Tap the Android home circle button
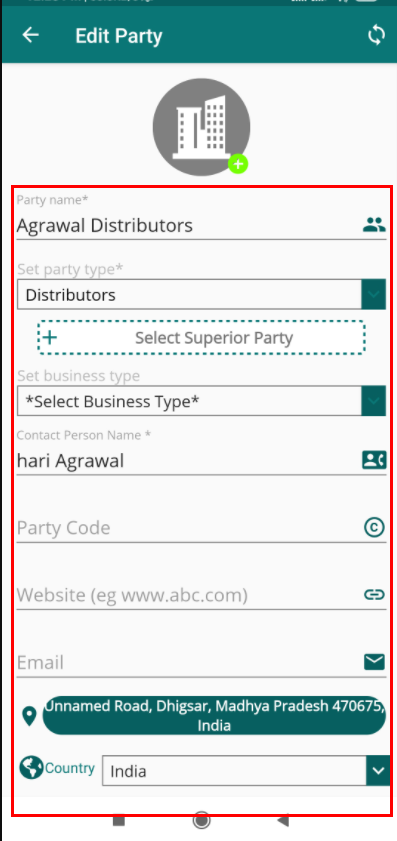Viewport: 397px width, 841px height. click(x=201, y=820)
